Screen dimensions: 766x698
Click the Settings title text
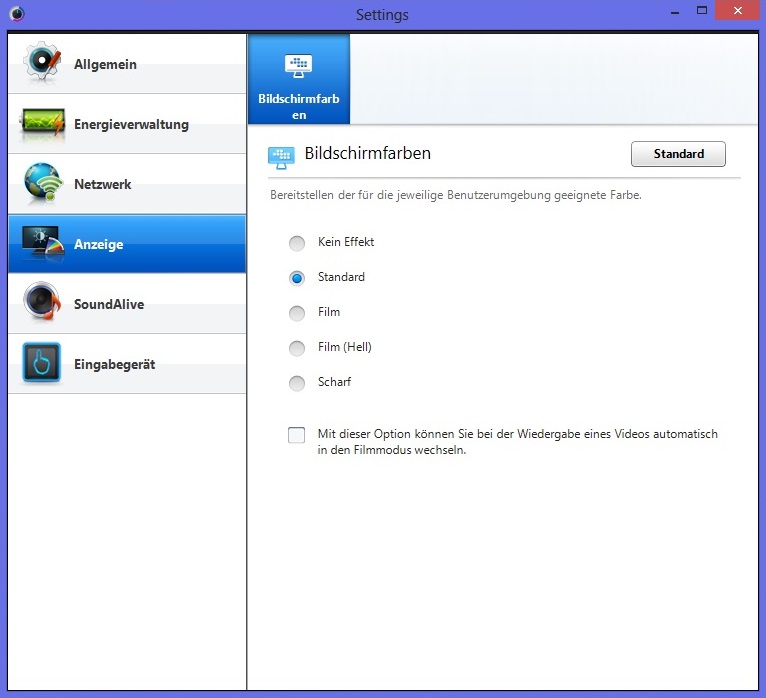point(382,15)
